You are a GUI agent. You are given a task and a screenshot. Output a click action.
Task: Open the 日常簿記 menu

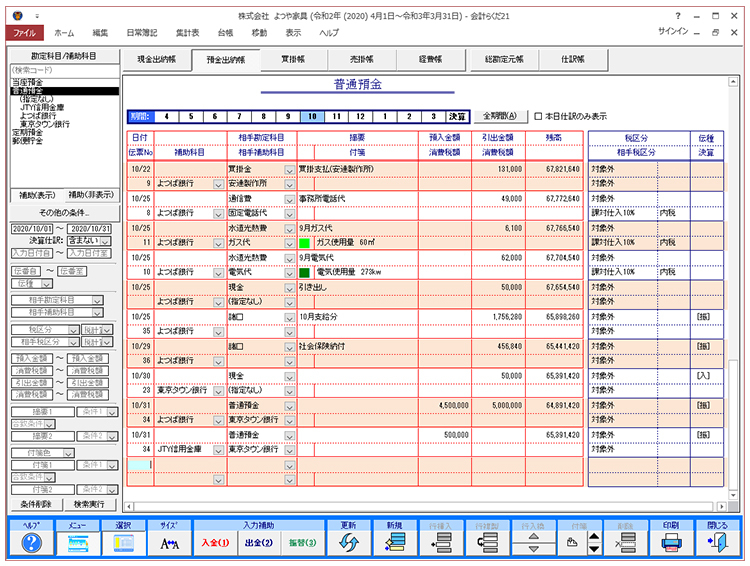click(x=142, y=33)
